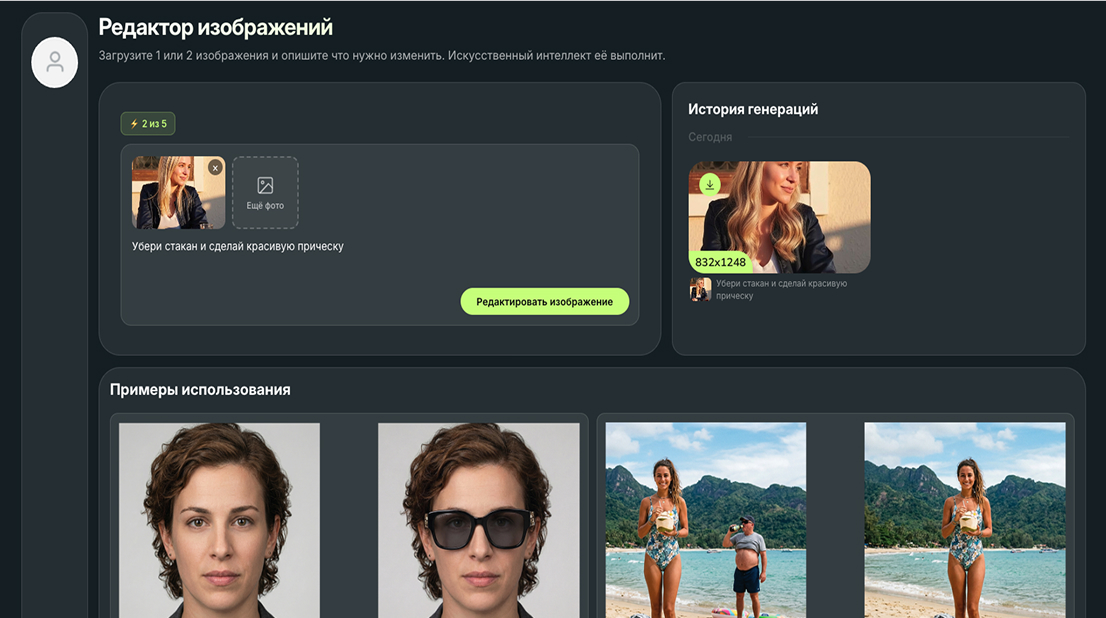This screenshot has width=1106, height=618.
Task: Open the generated result image in history
Action: click(790, 215)
